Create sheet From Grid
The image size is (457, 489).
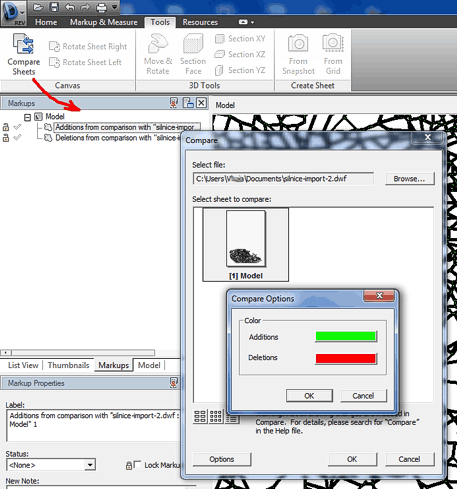pyautogui.click(x=333, y=54)
